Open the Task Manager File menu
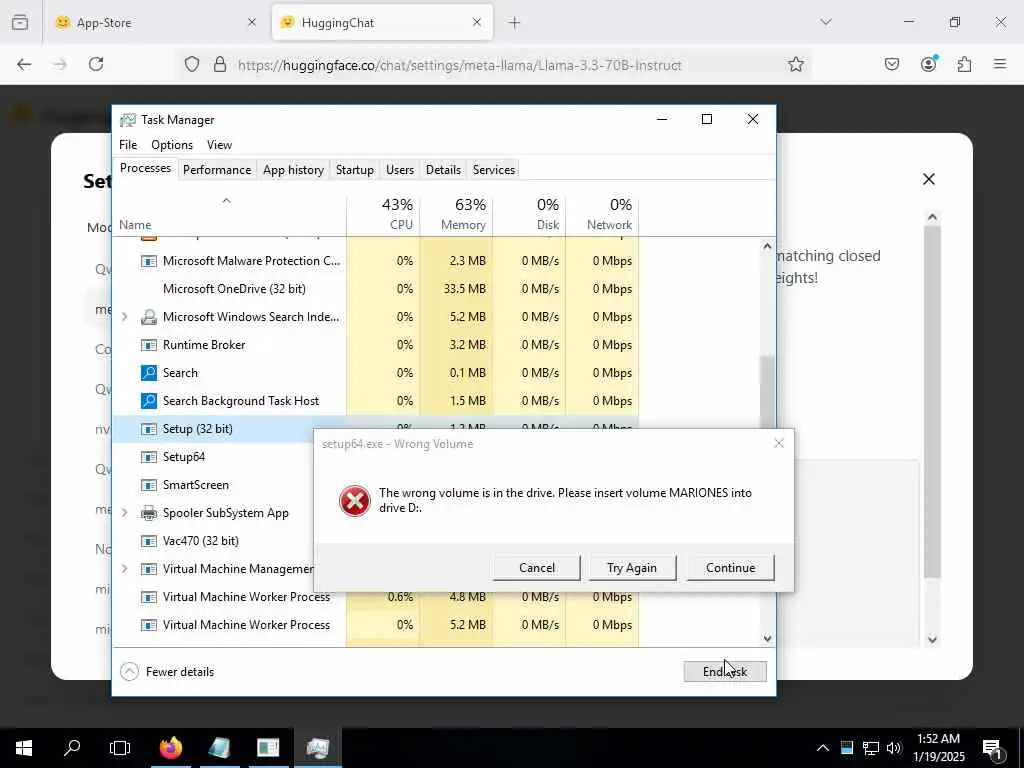 tap(128, 144)
